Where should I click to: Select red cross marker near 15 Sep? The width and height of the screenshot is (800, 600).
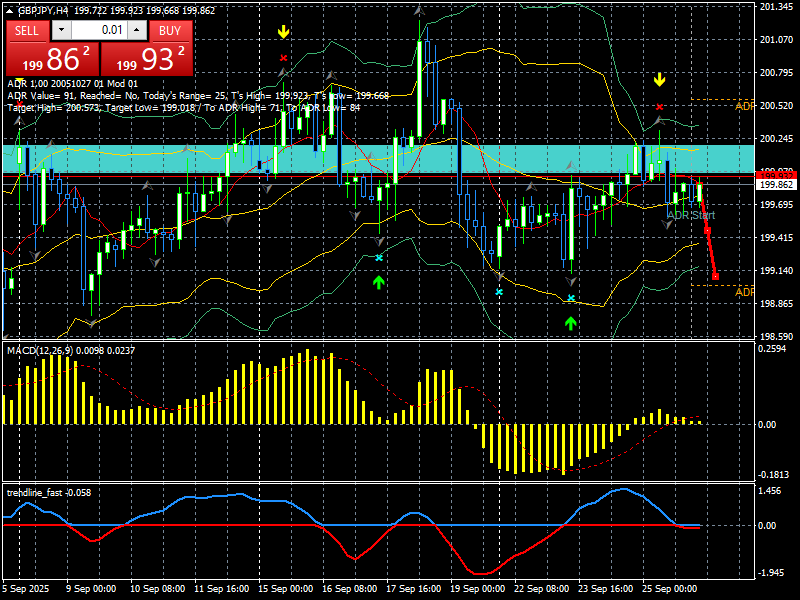pos(283,58)
